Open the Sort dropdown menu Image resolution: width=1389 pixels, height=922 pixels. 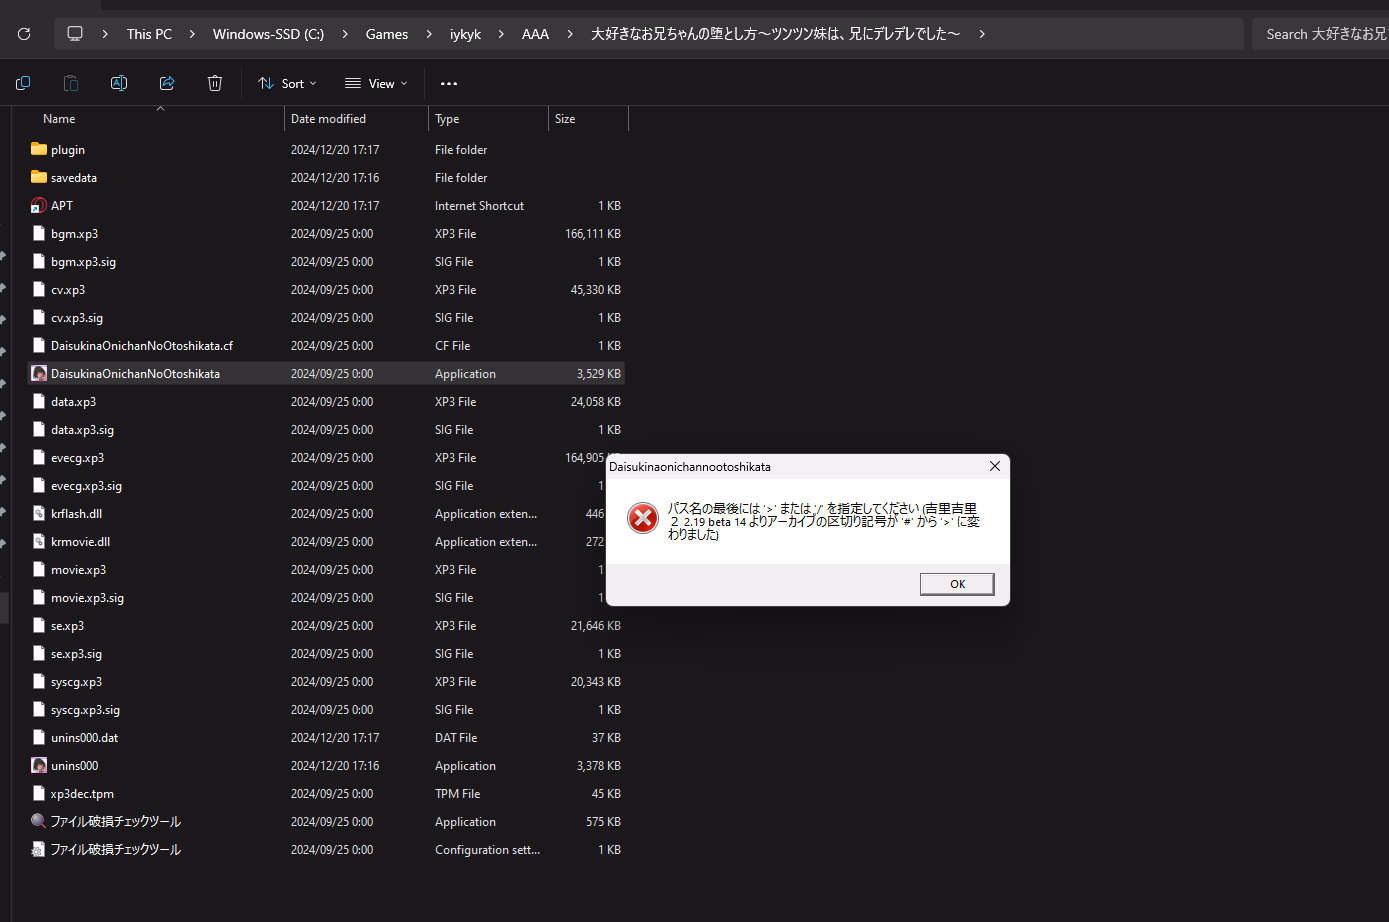pos(287,84)
